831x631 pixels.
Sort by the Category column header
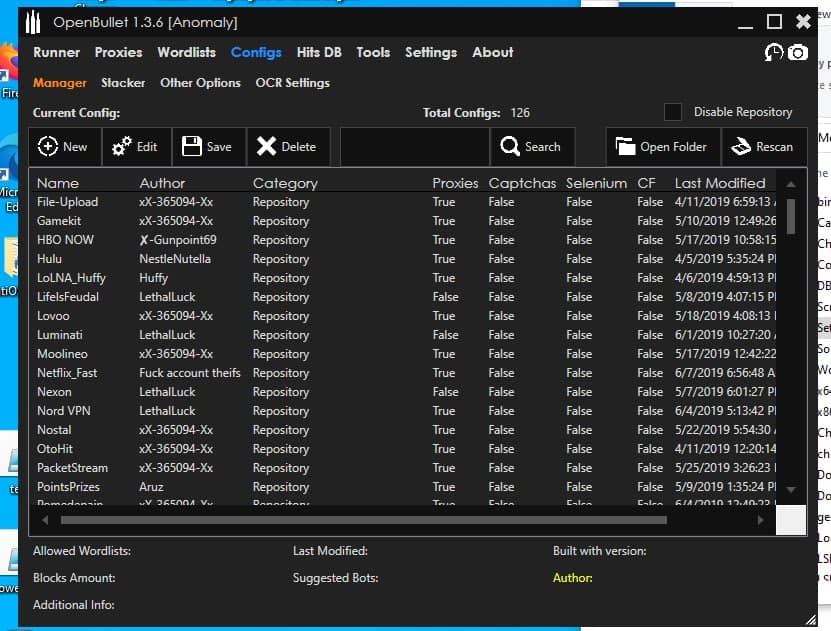(x=285, y=183)
